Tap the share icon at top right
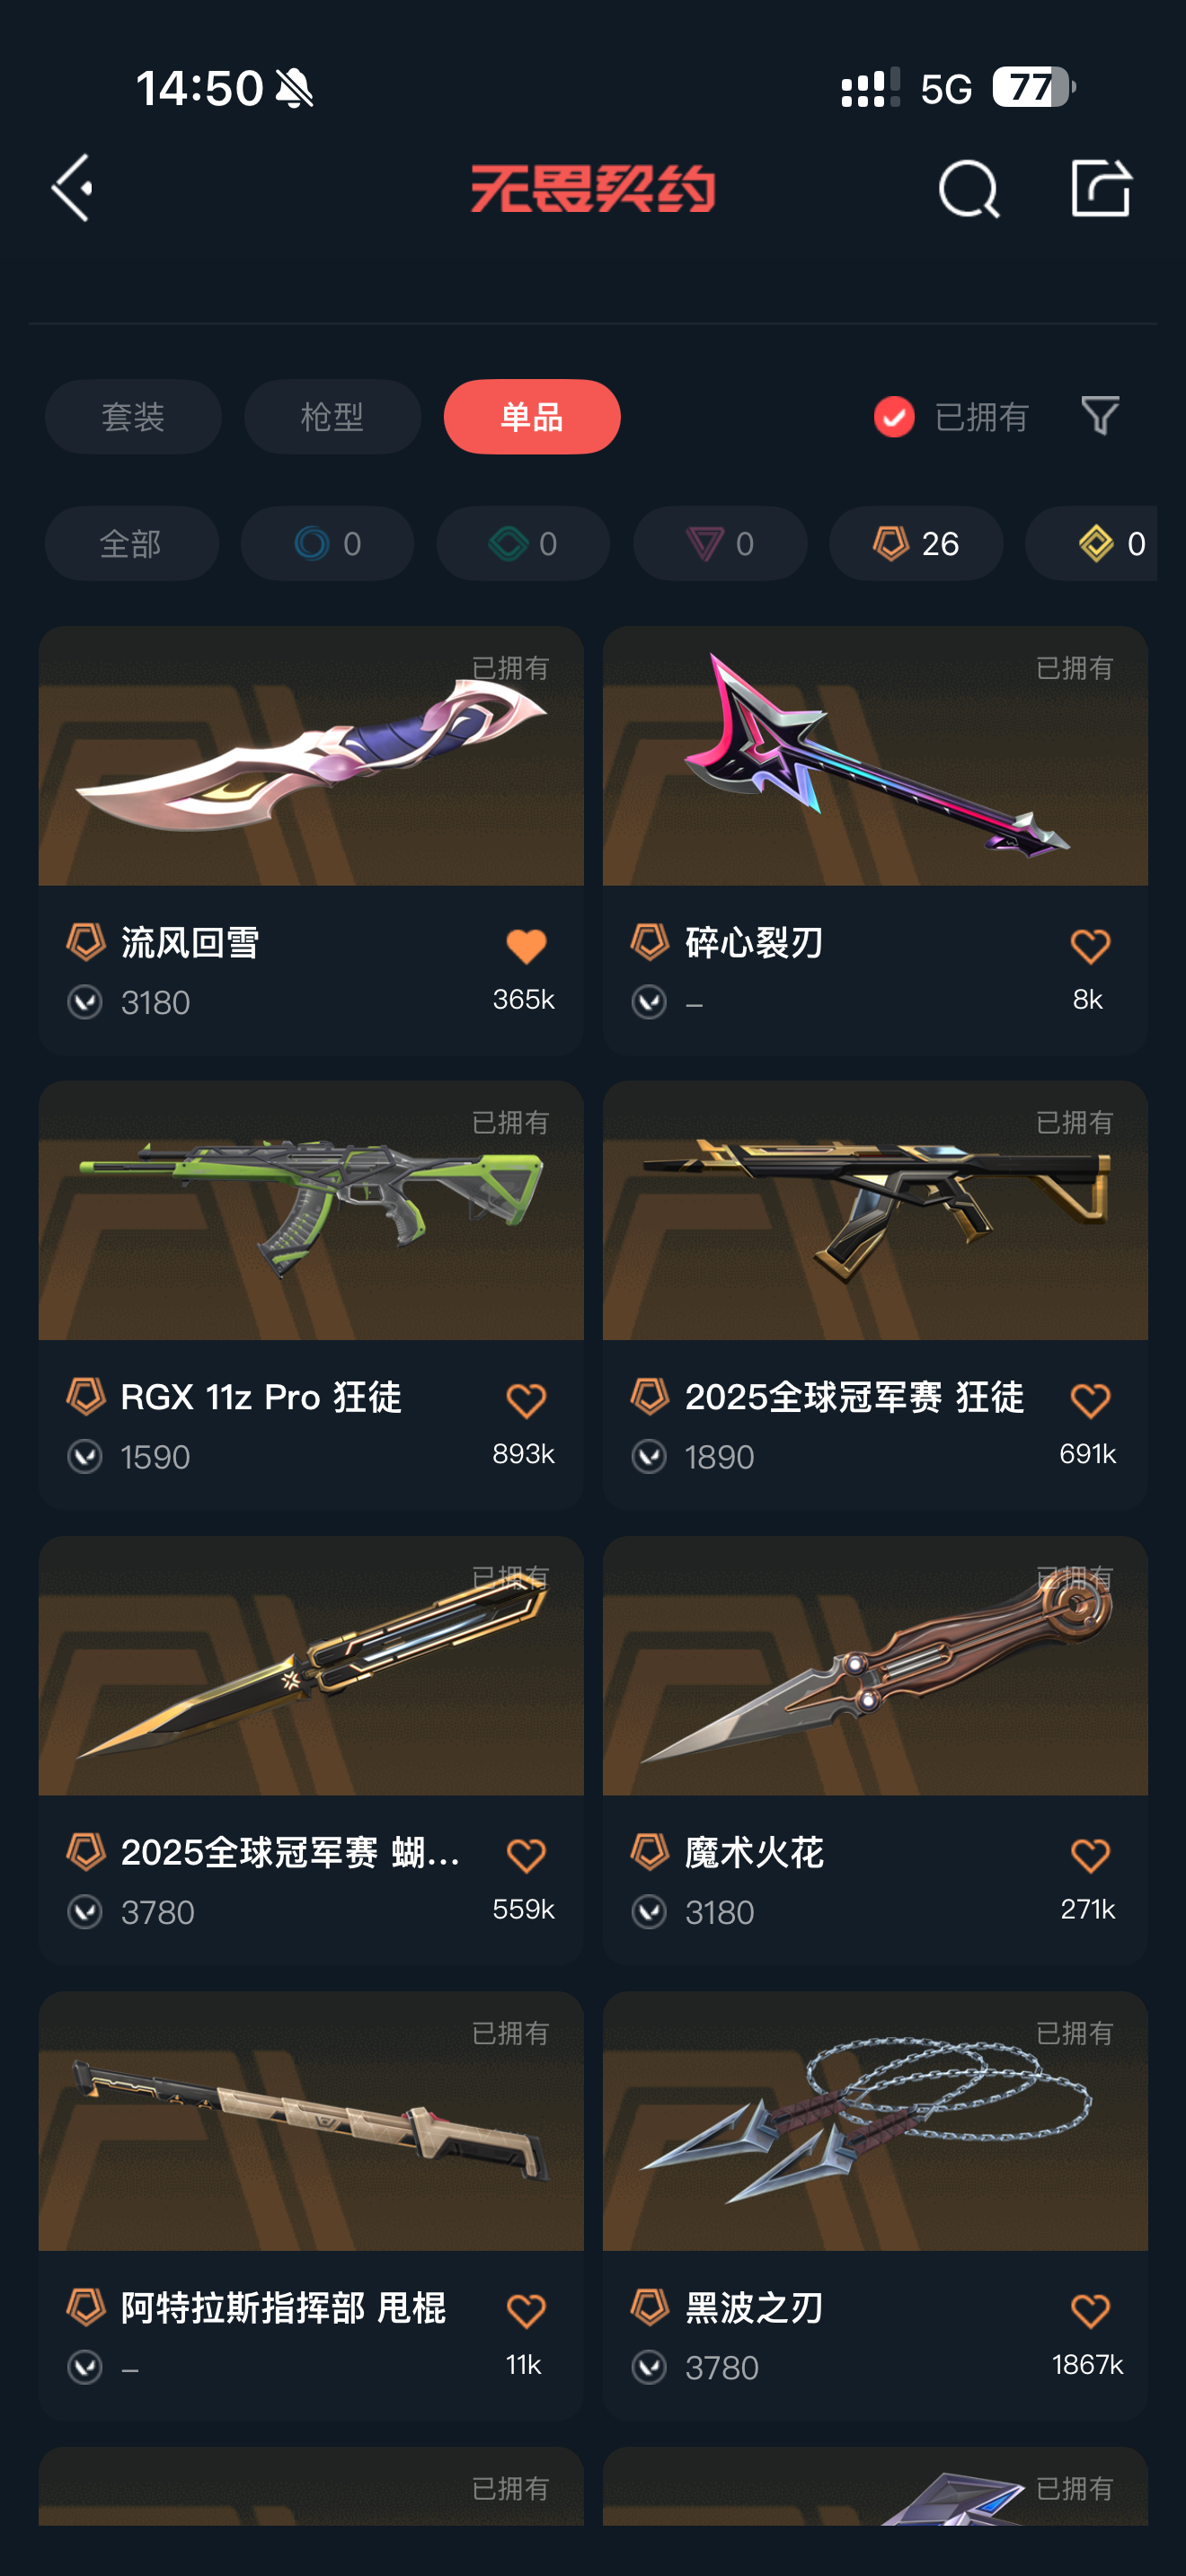The height and width of the screenshot is (2576, 1186). coord(1101,187)
